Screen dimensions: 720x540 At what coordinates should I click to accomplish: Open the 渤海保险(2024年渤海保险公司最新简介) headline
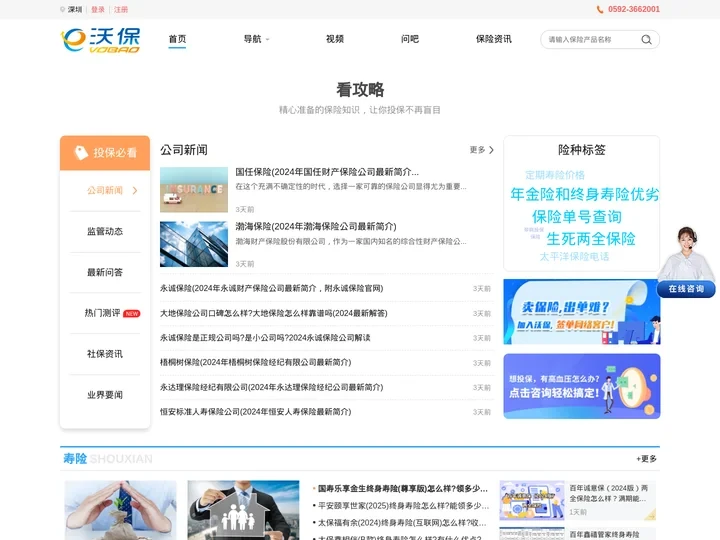[316, 226]
